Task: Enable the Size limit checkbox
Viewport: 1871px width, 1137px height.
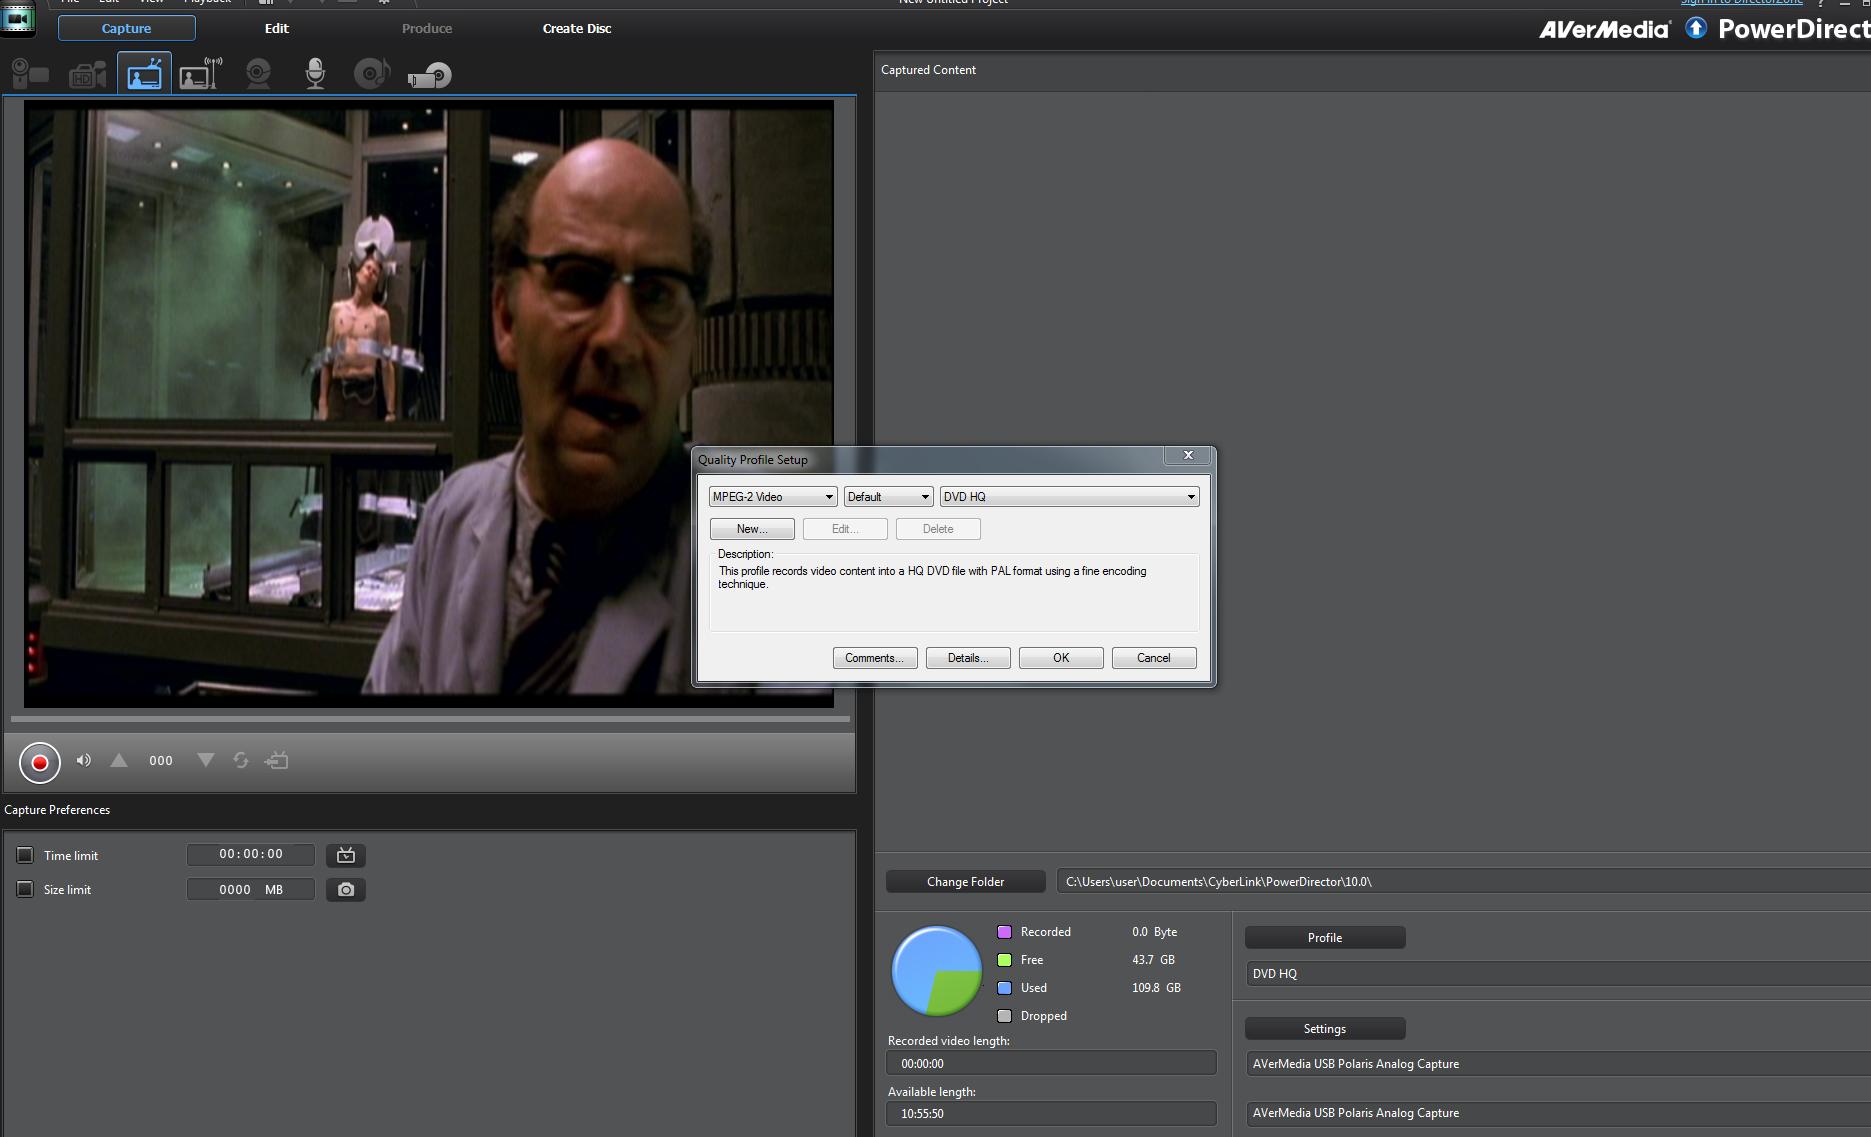Action: [25, 889]
